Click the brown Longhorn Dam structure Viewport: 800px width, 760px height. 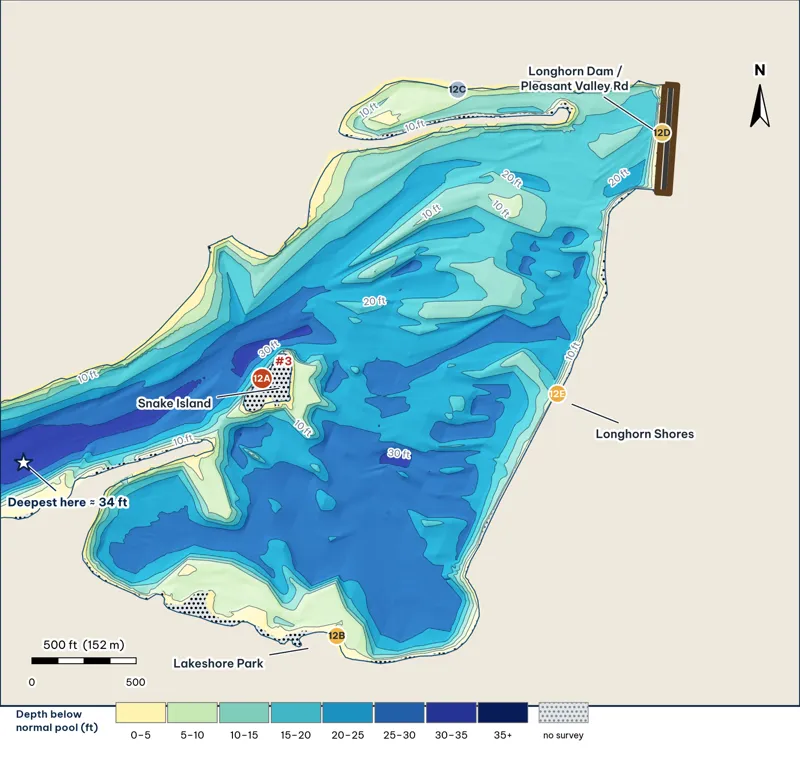click(x=666, y=138)
